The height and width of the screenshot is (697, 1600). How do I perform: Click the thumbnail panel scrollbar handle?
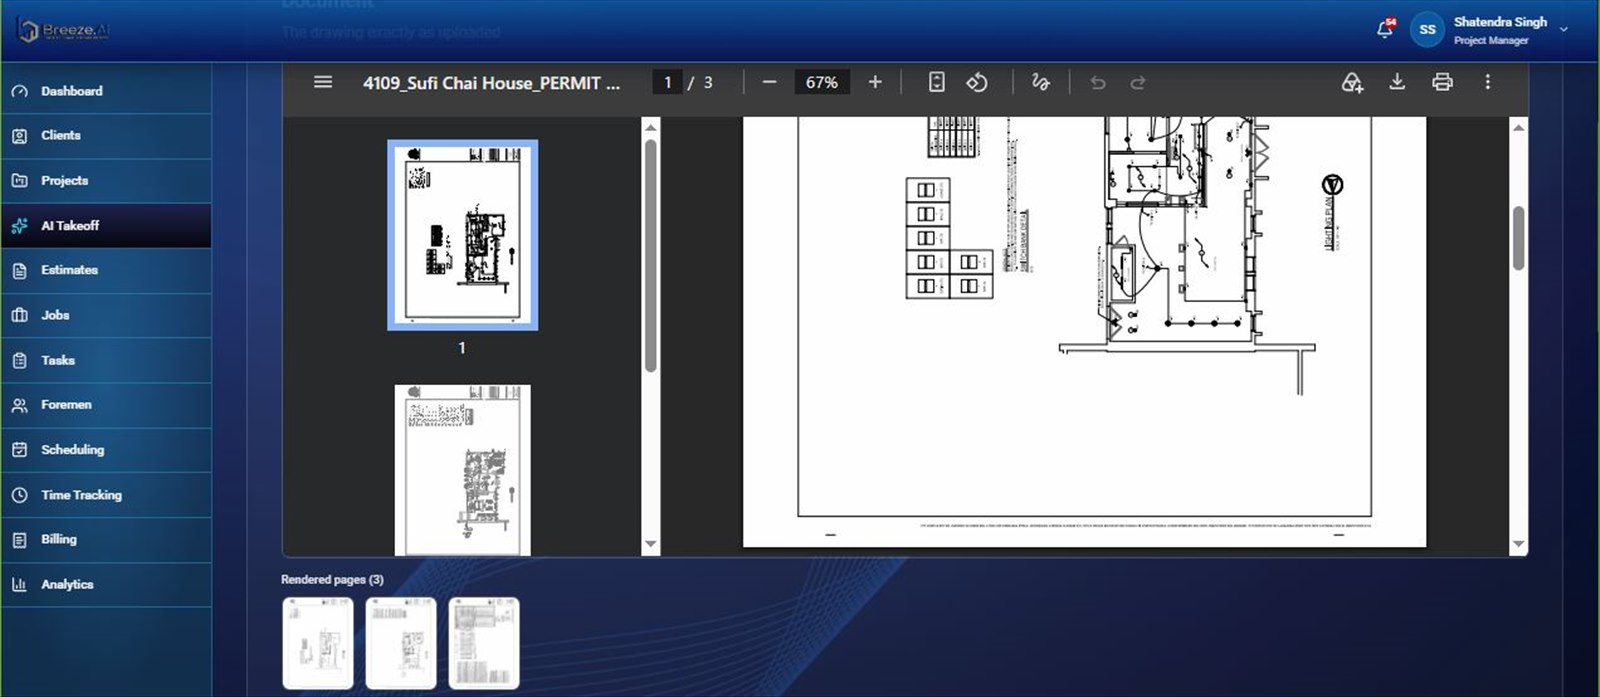(x=651, y=255)
